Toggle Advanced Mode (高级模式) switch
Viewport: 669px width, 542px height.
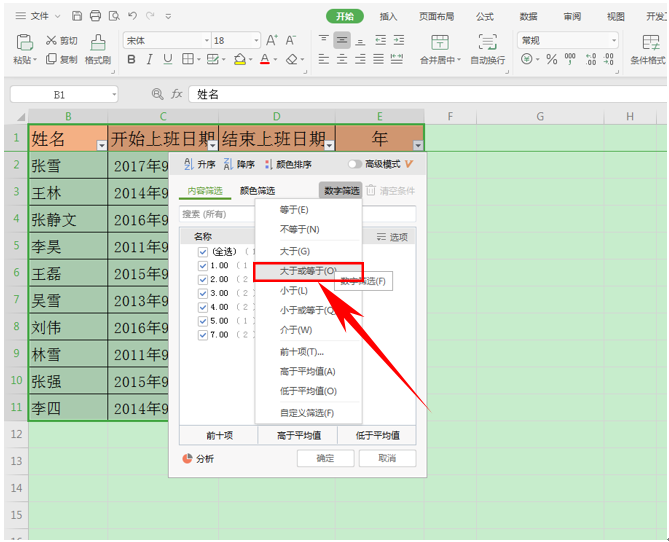[355, 164]
